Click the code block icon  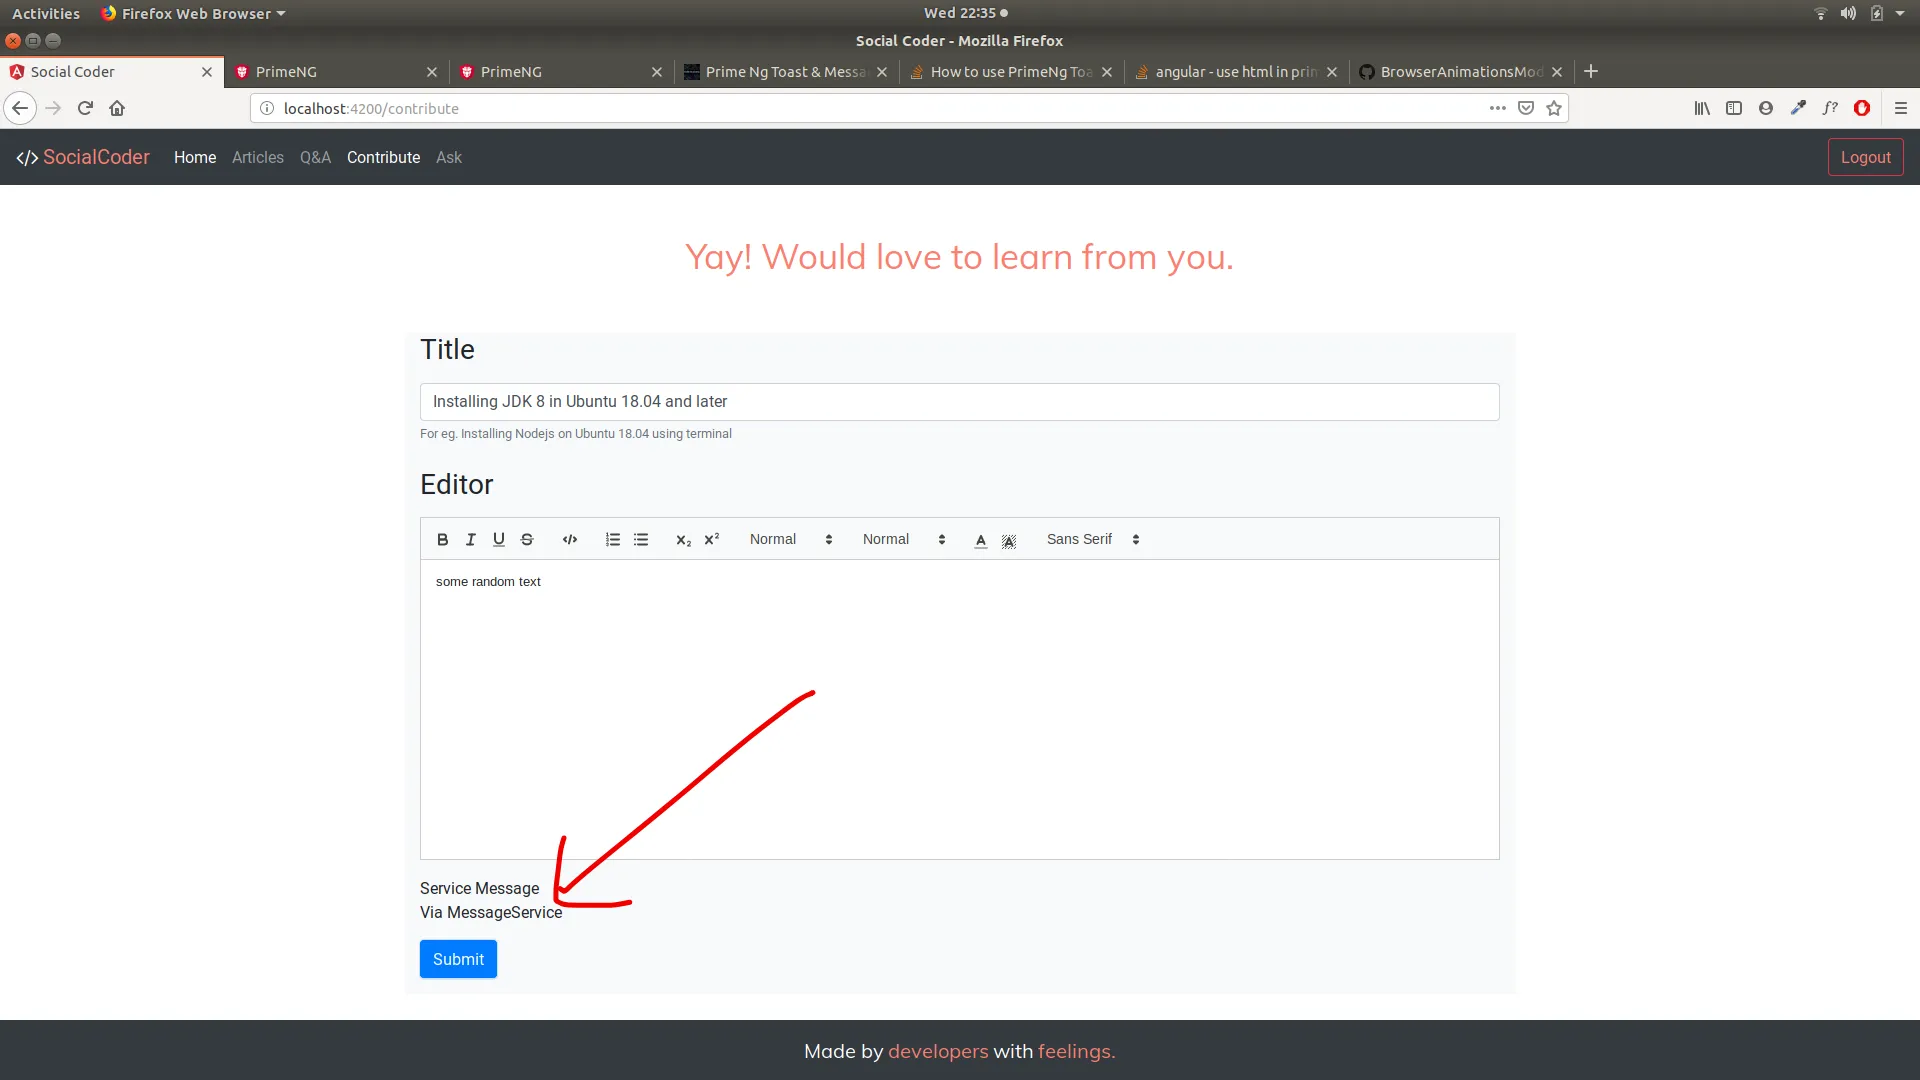pyautogui.click(x=570, y=539)
